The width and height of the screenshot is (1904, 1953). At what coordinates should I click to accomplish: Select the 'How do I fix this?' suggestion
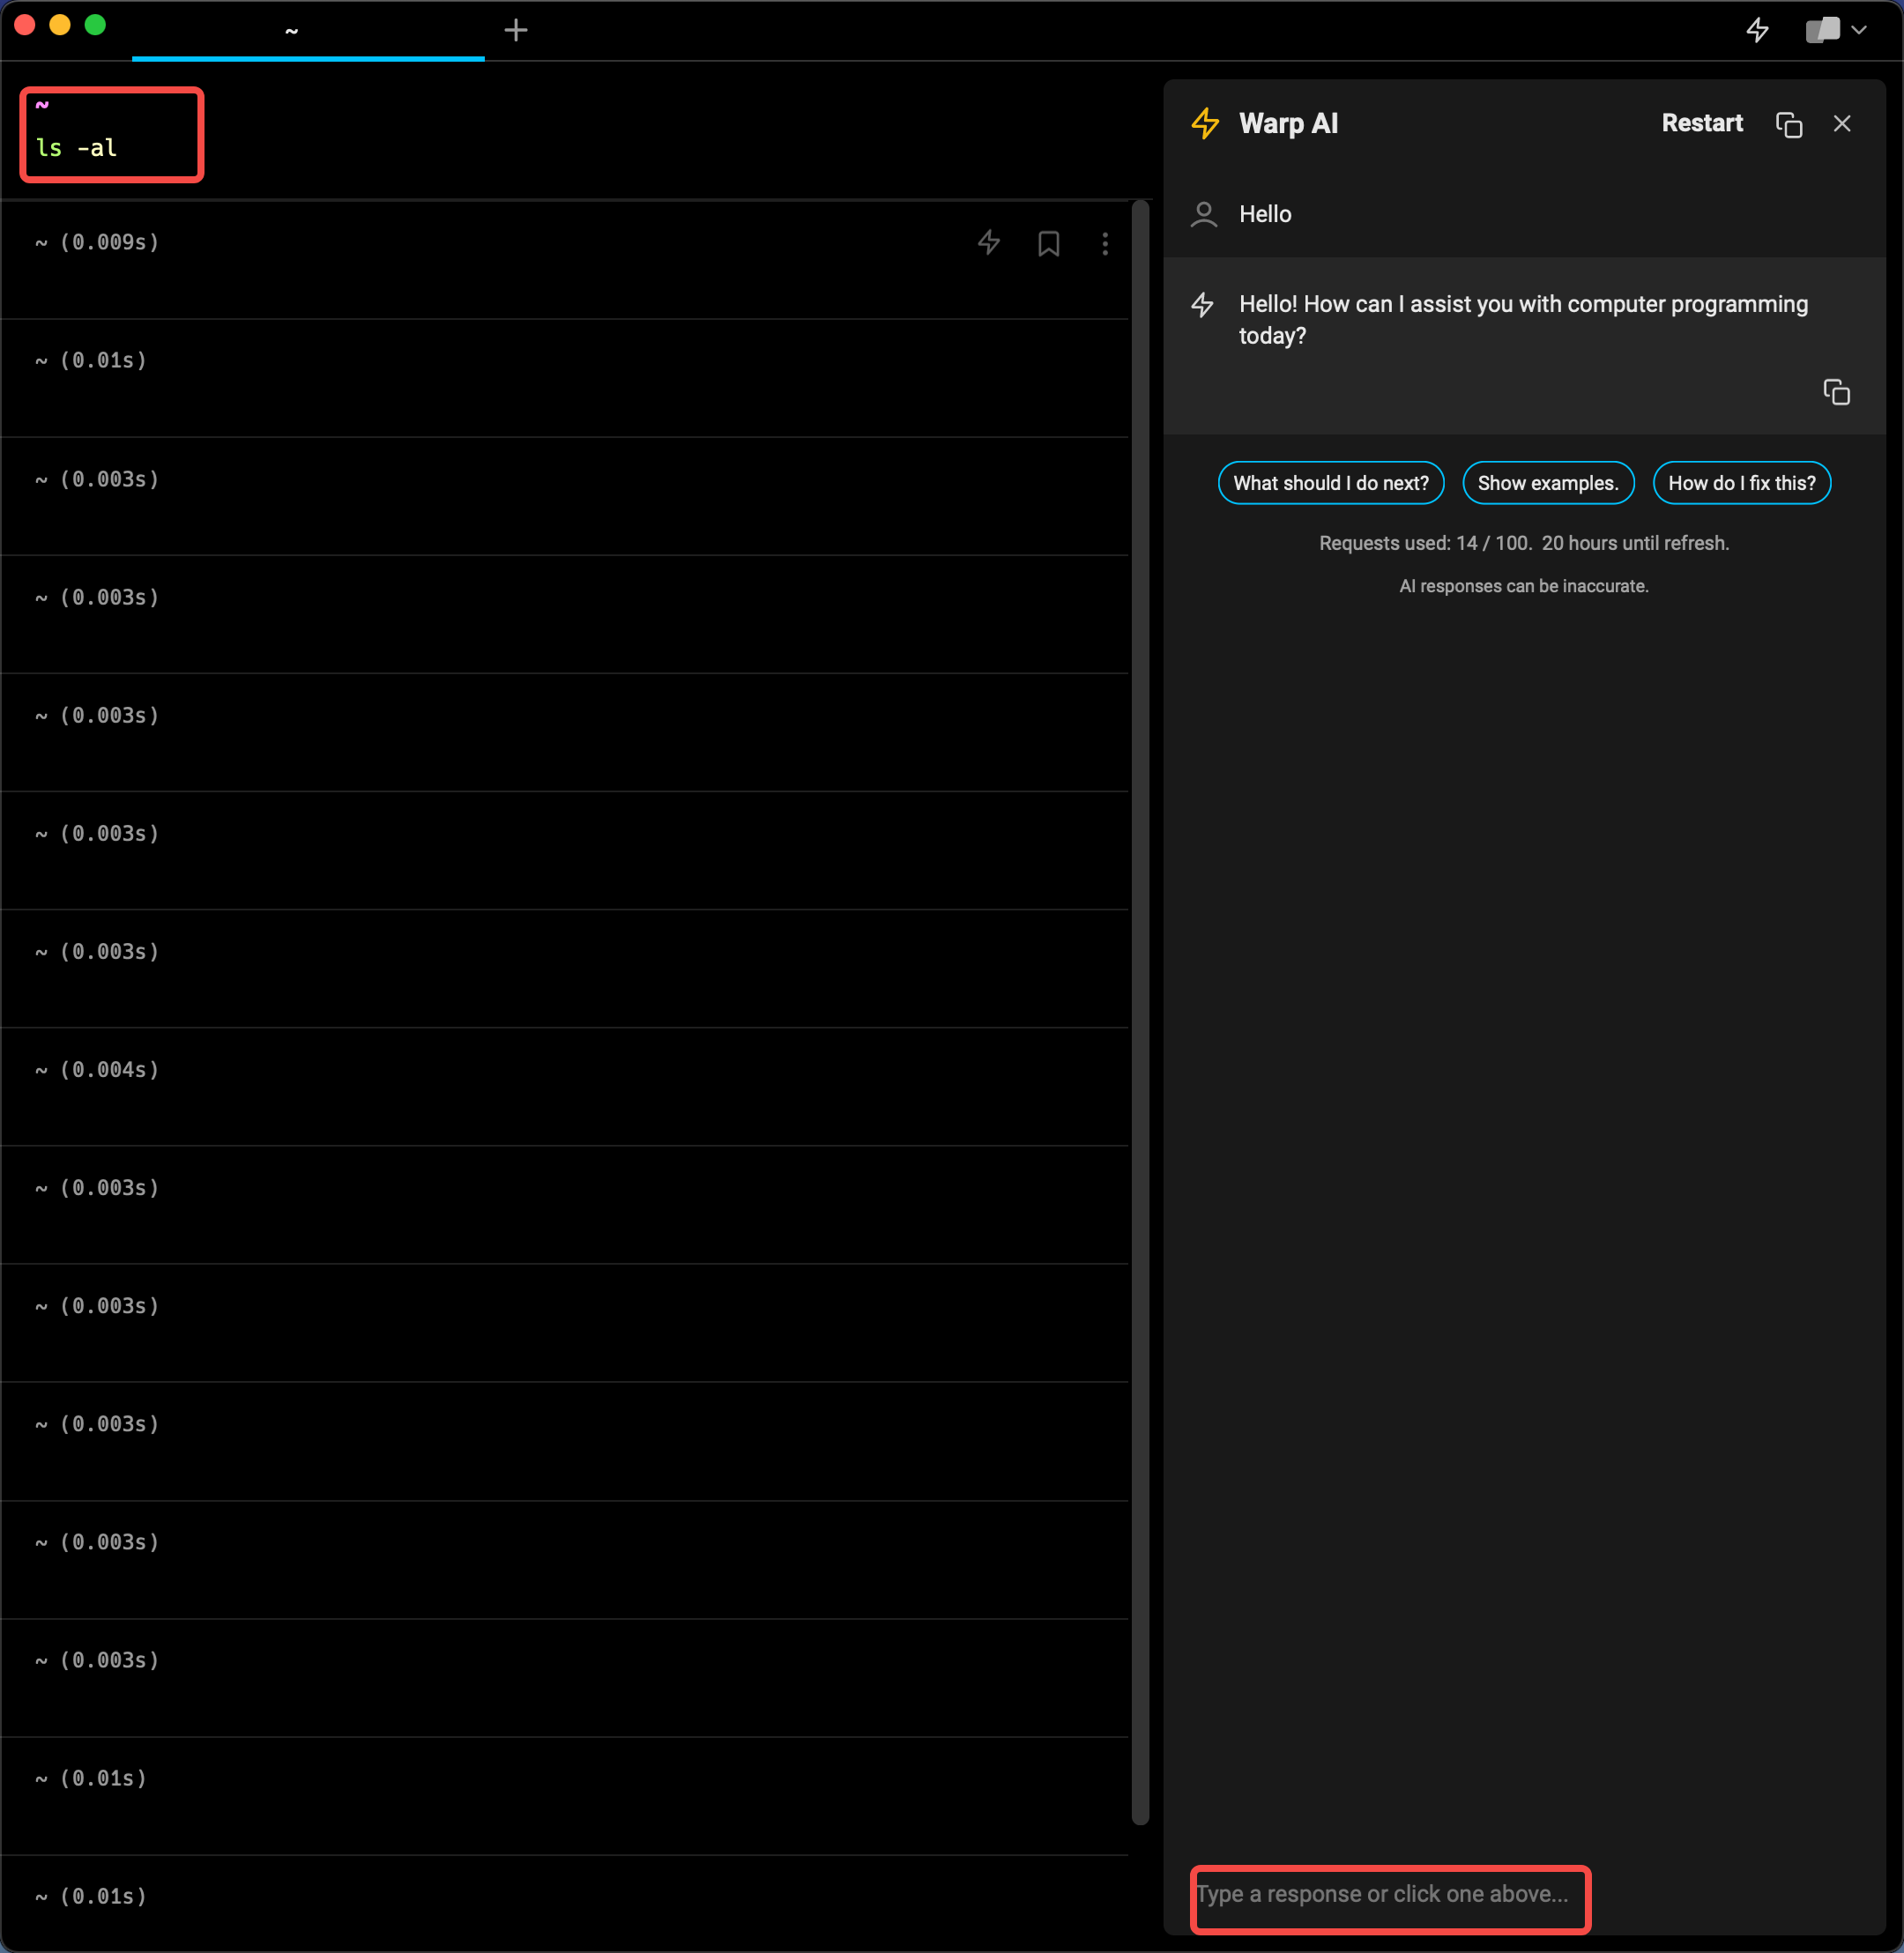pos(1741,483)
